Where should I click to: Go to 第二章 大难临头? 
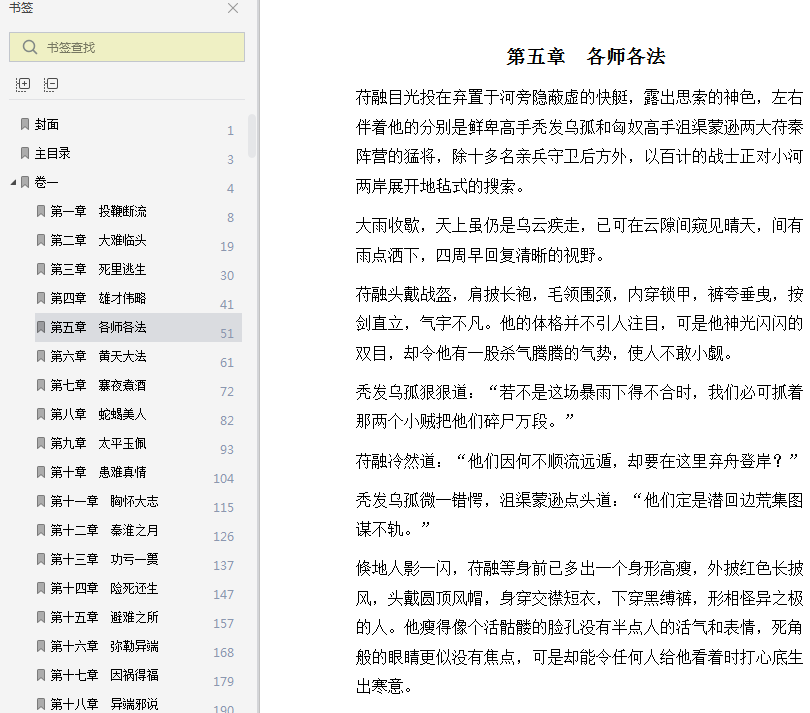tap(98, 240)
